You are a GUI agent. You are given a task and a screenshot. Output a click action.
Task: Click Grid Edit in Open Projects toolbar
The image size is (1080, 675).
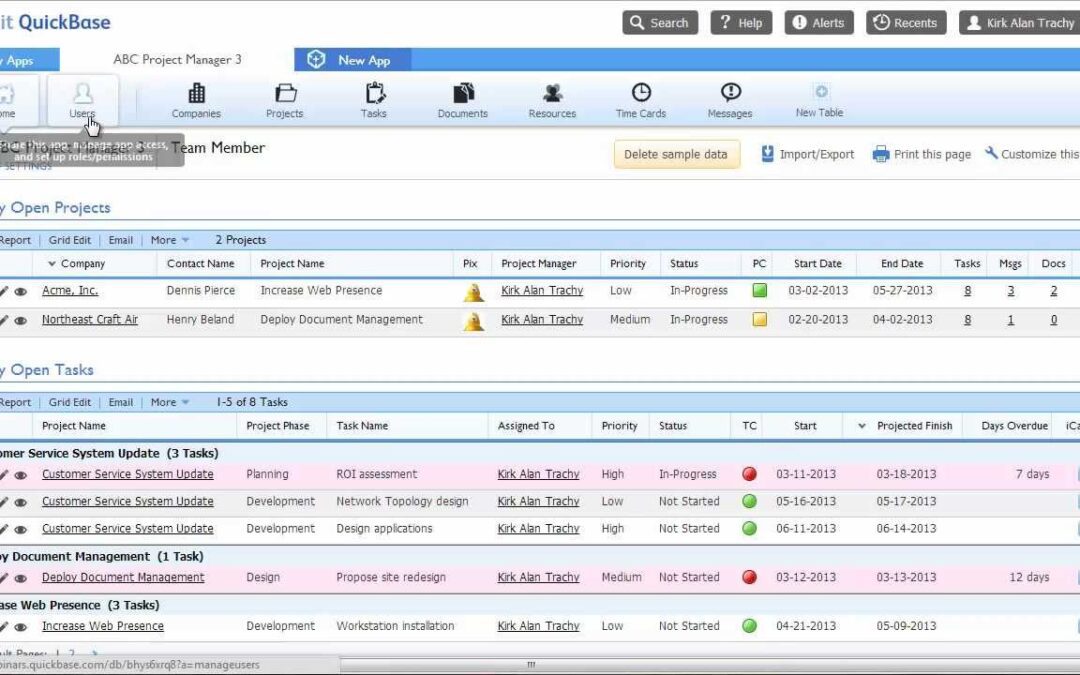[x=70, y=240]
